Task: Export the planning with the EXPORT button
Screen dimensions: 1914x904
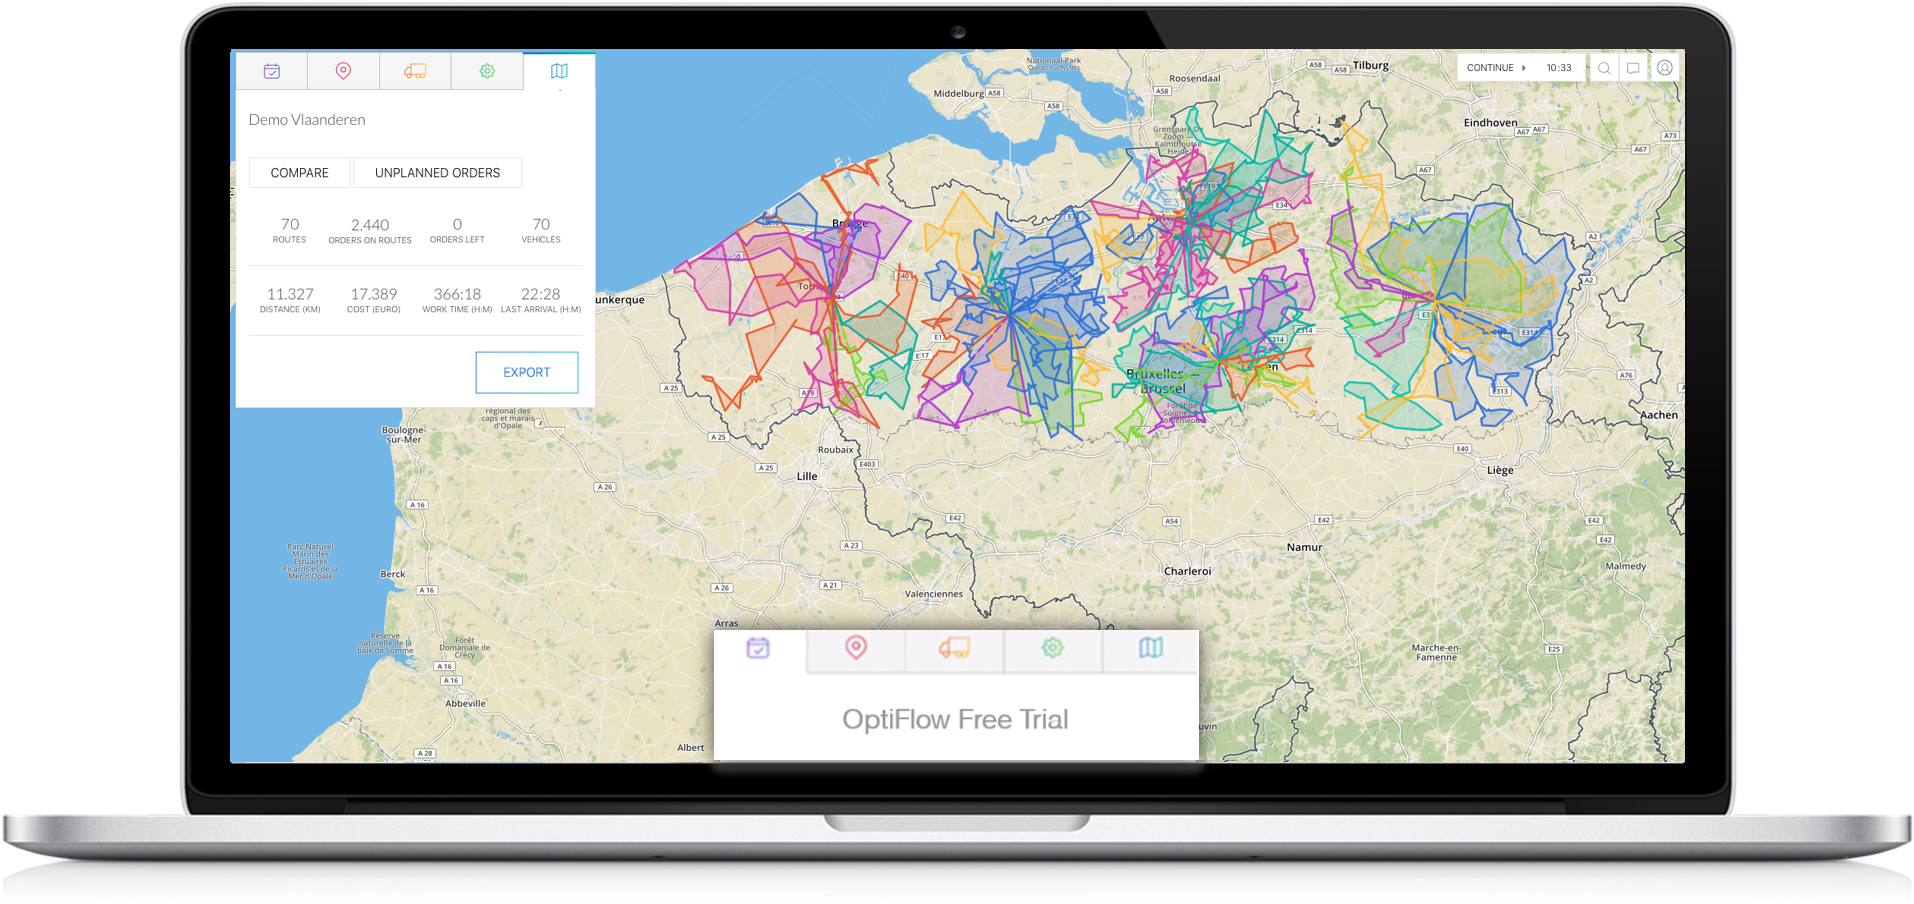Action: pos(527,372)
